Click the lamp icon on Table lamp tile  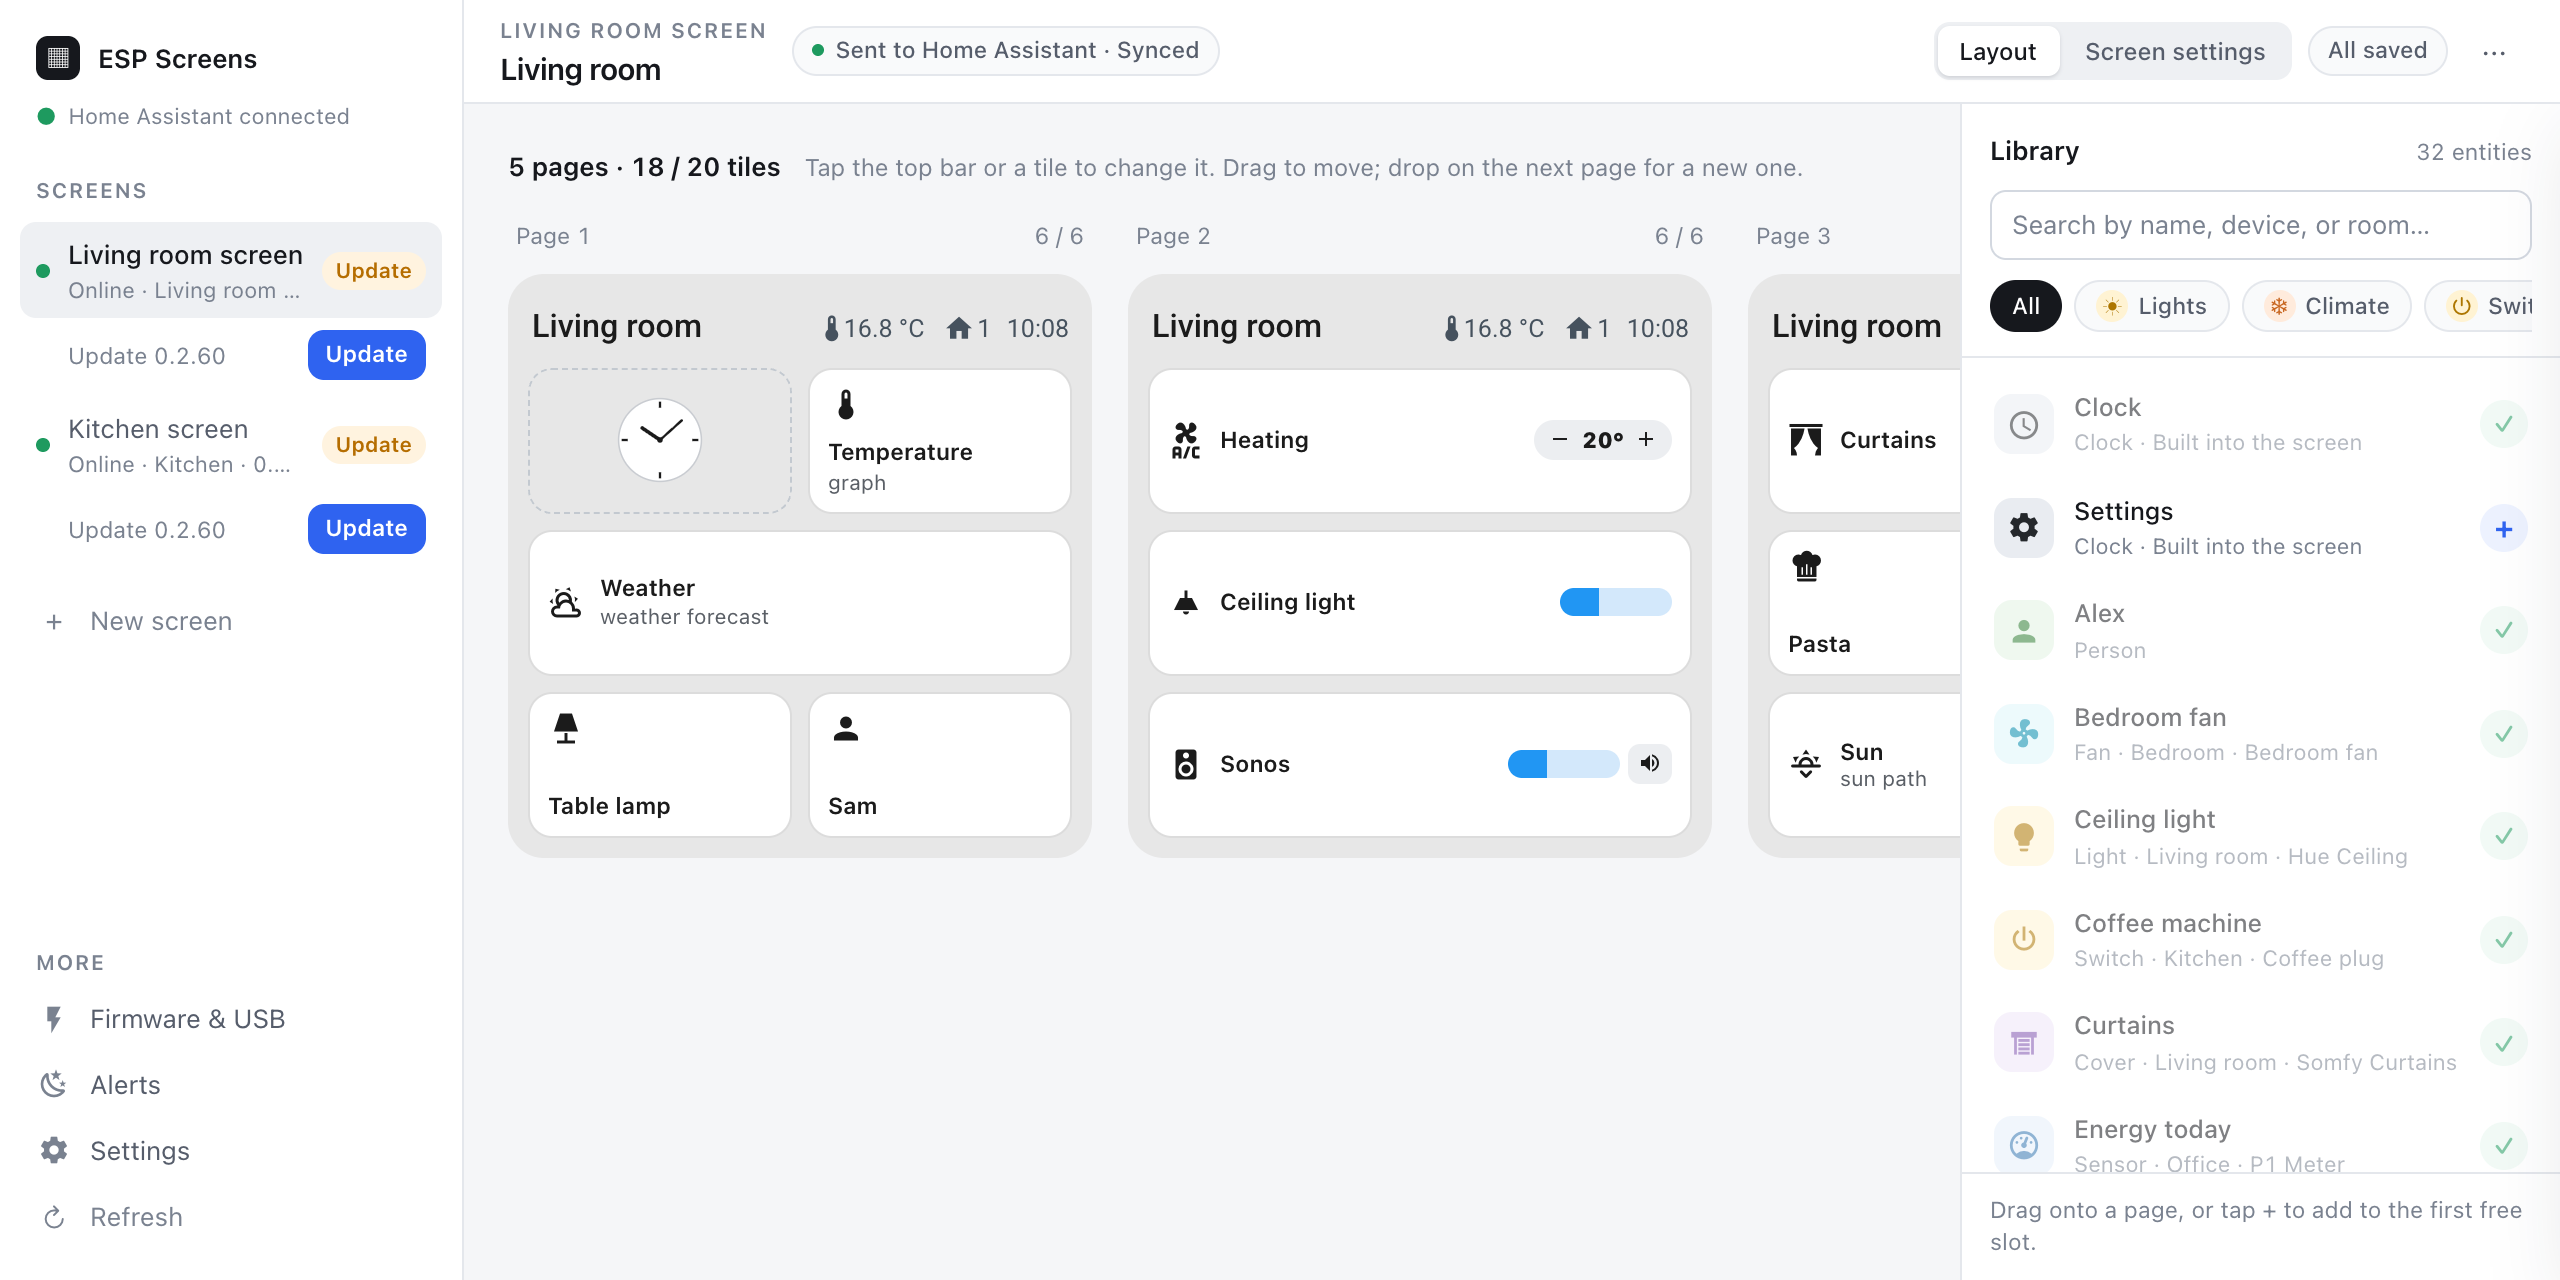tap(566, 729)
